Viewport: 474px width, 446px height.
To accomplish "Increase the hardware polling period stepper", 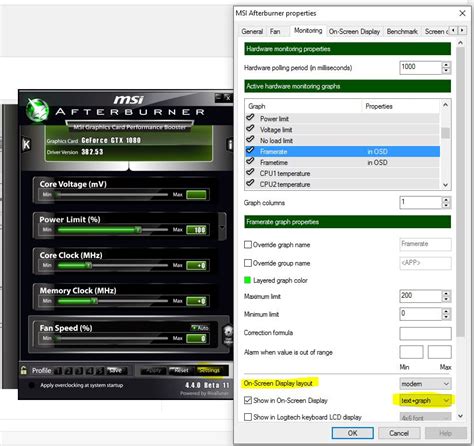I will click(x=446, y=65).
